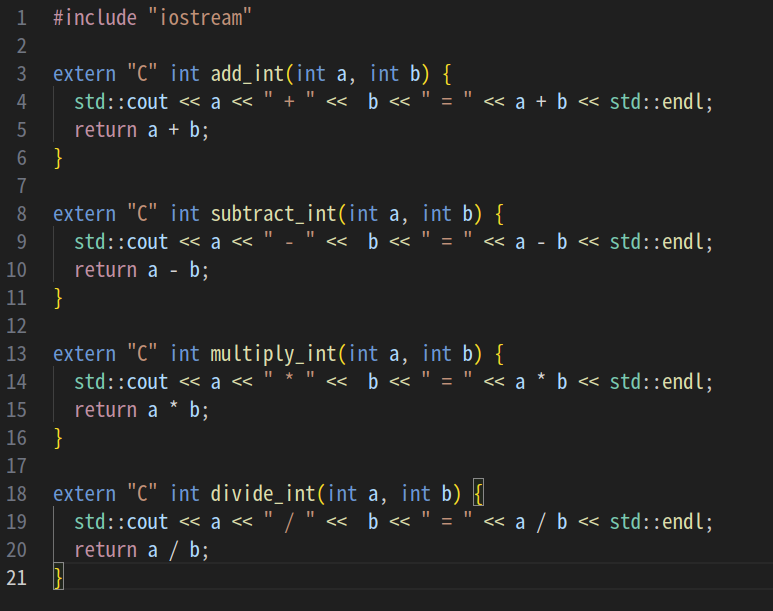Click the extern keyword on line 3
Viewport: 773px width, 611px height.
coord(84,74)
